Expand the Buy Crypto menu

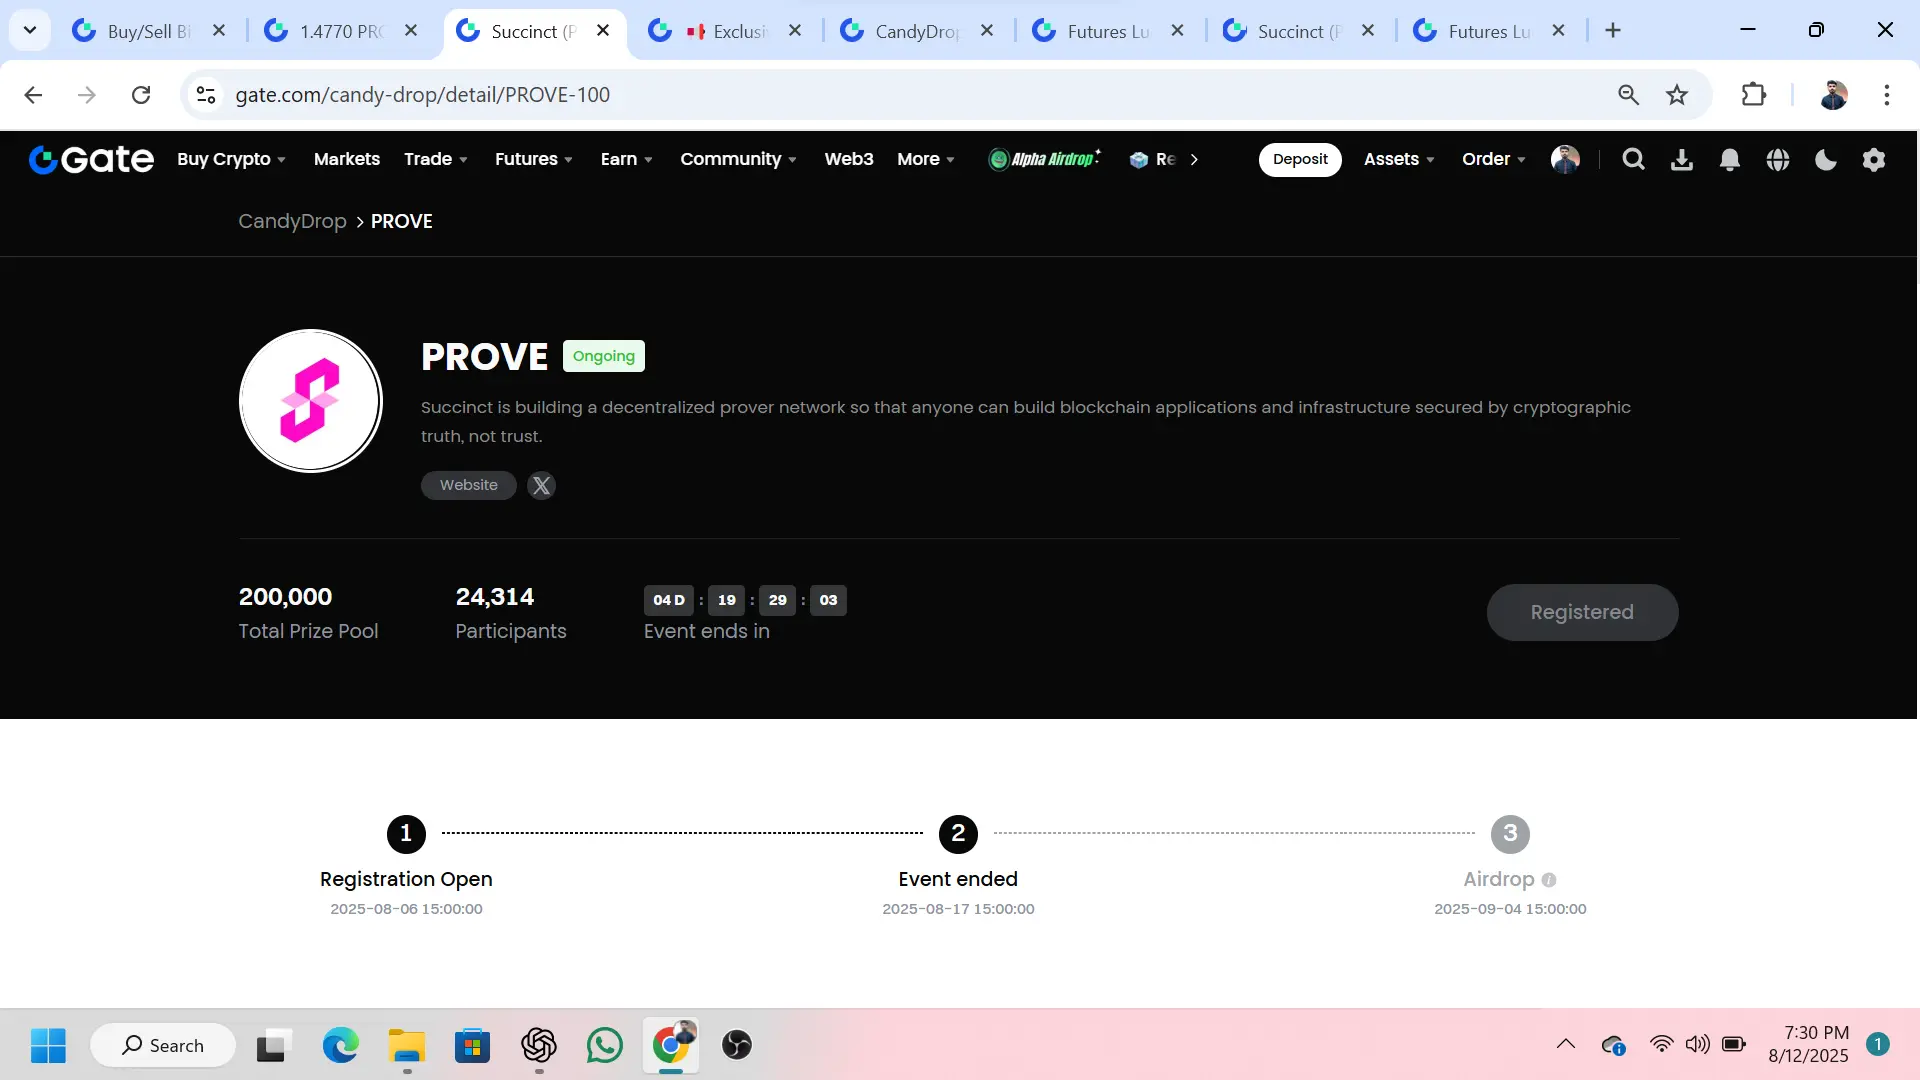point(232,159)
